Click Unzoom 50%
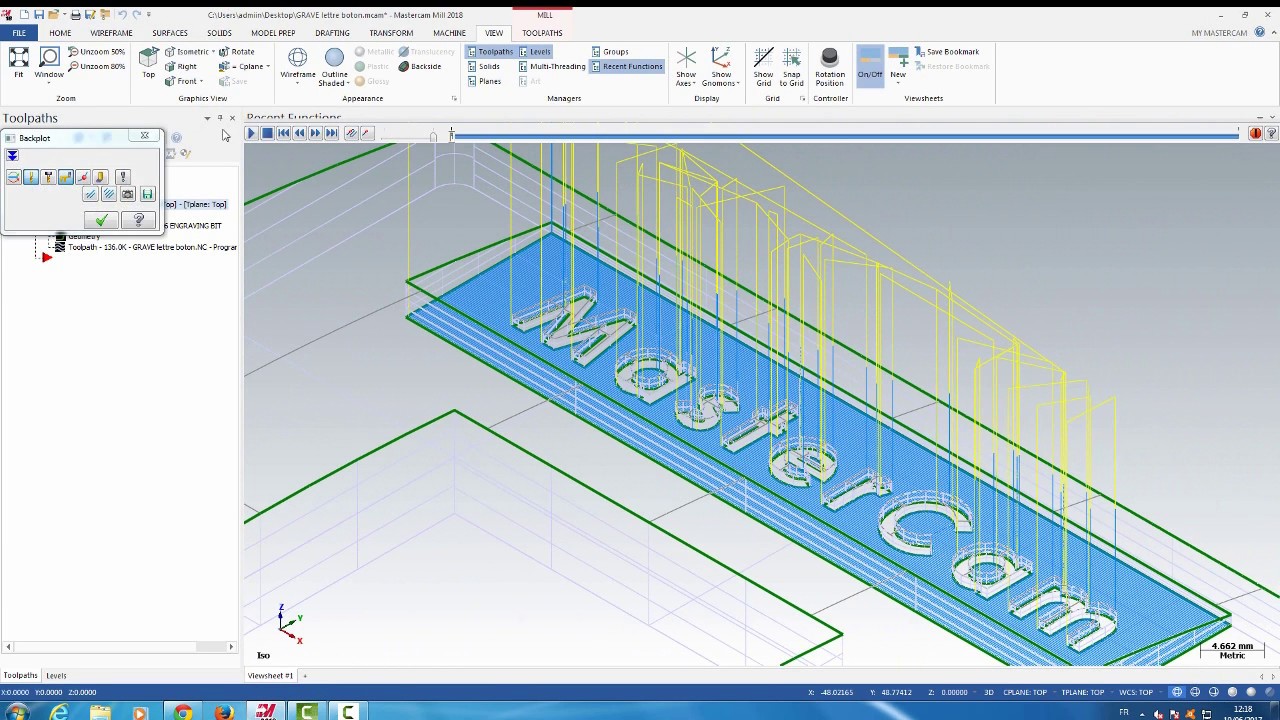The image size is (1280, 720). [x=96, y=52]
